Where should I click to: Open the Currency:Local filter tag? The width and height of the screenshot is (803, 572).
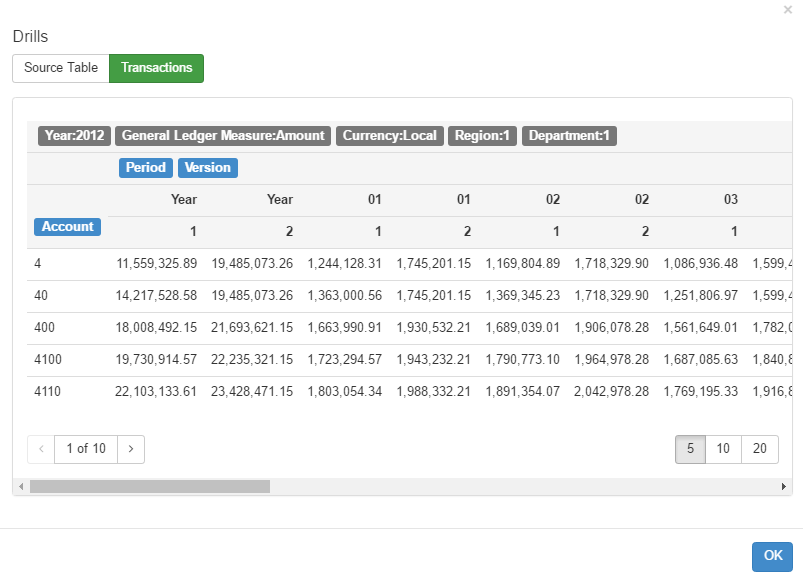point(389,136)
